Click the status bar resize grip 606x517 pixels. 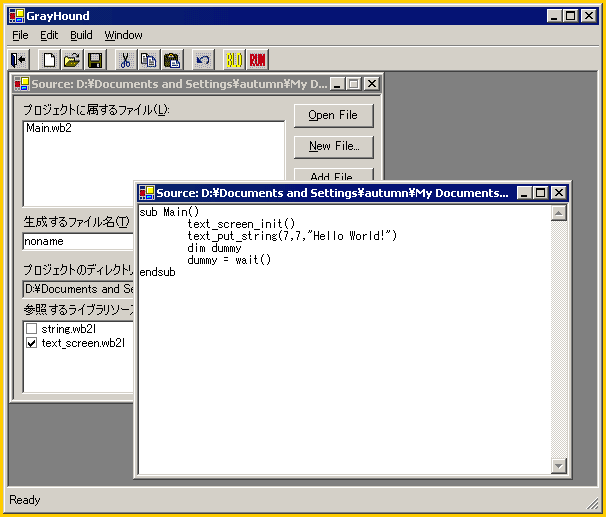point(592,503)
